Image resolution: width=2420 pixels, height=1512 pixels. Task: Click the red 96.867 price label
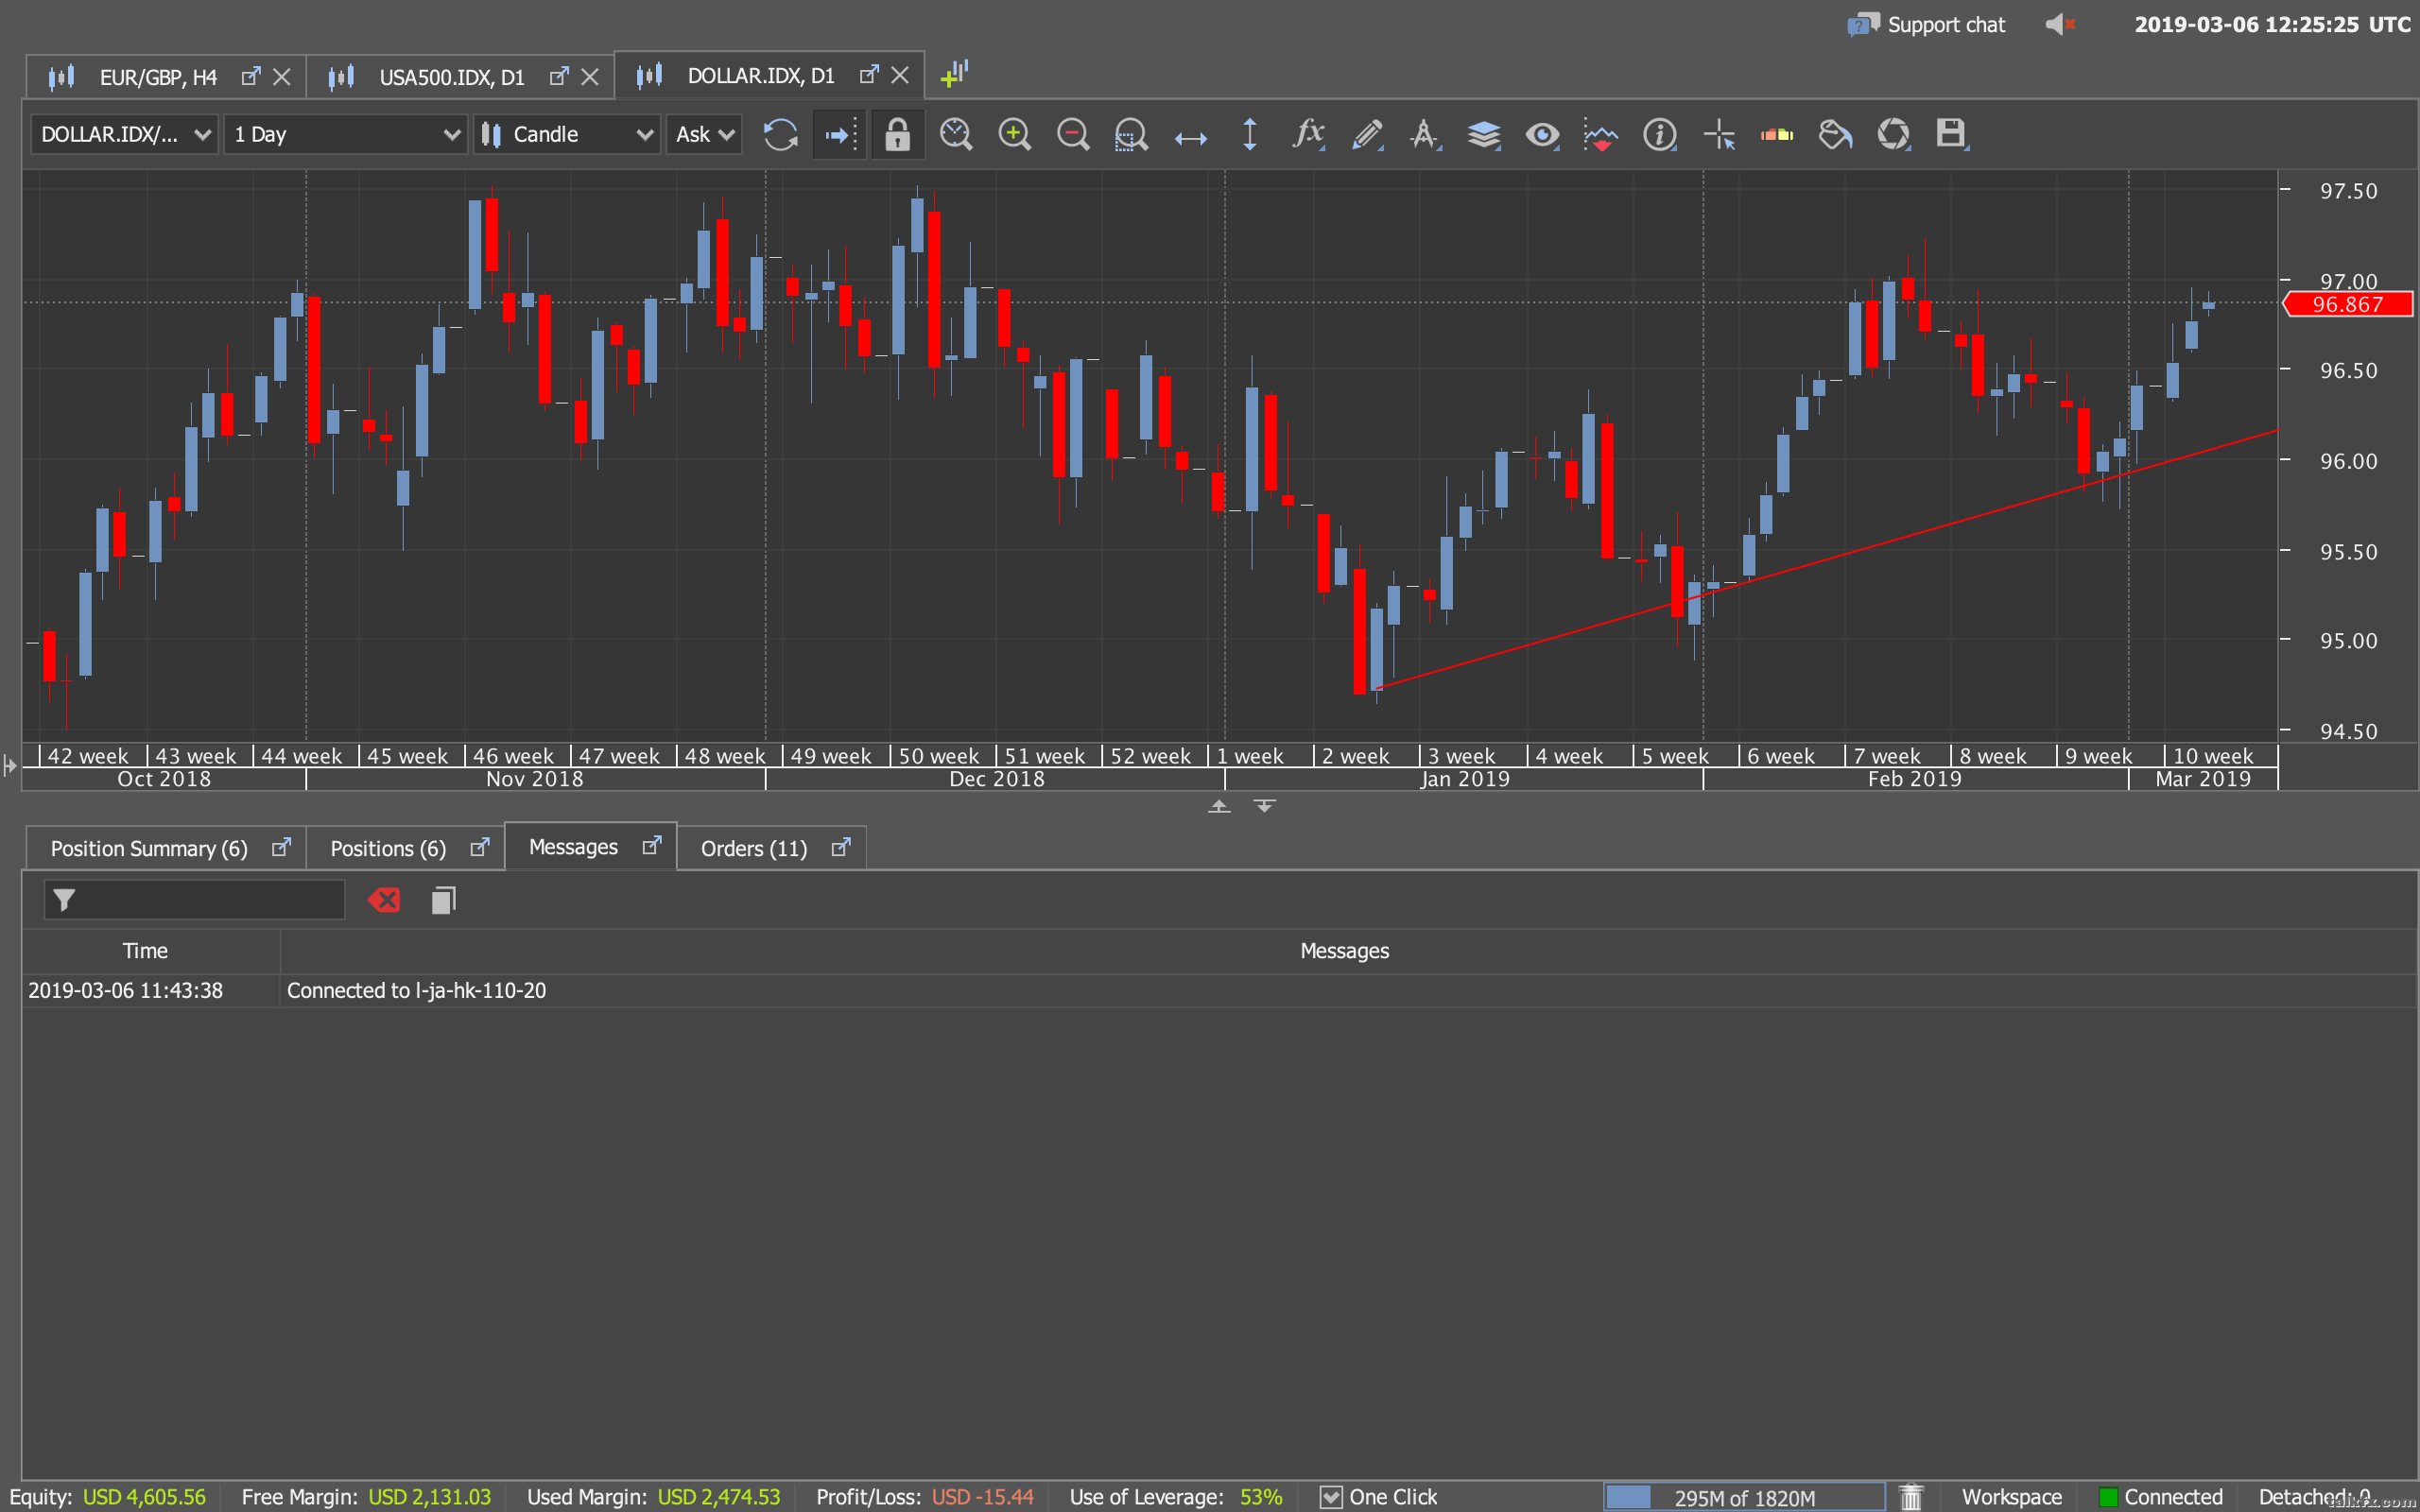pos(2348,304)
